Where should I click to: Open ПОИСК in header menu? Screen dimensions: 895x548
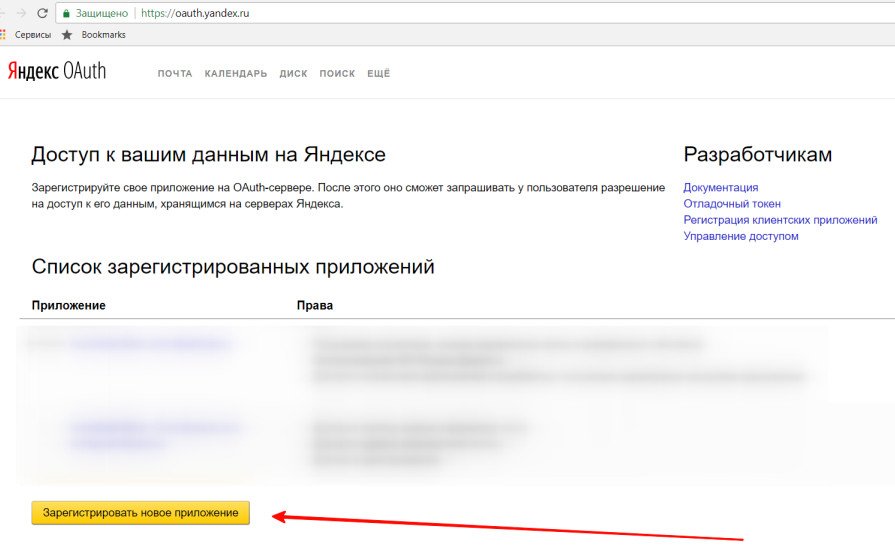point(337,74)
